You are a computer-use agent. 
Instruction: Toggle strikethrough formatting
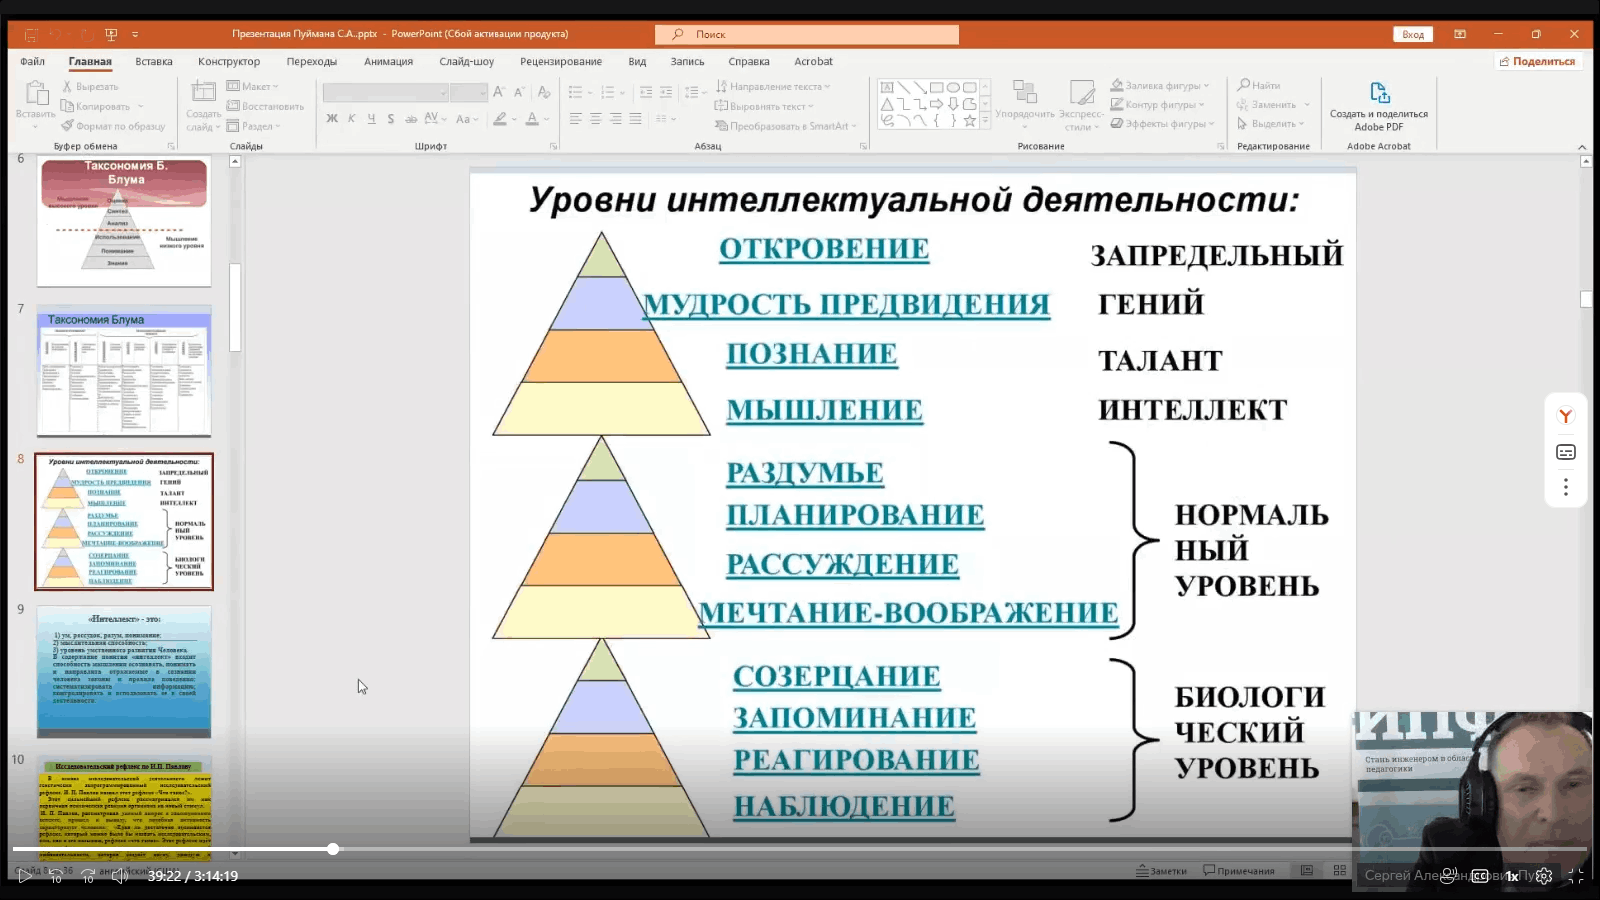pos(410,119)
